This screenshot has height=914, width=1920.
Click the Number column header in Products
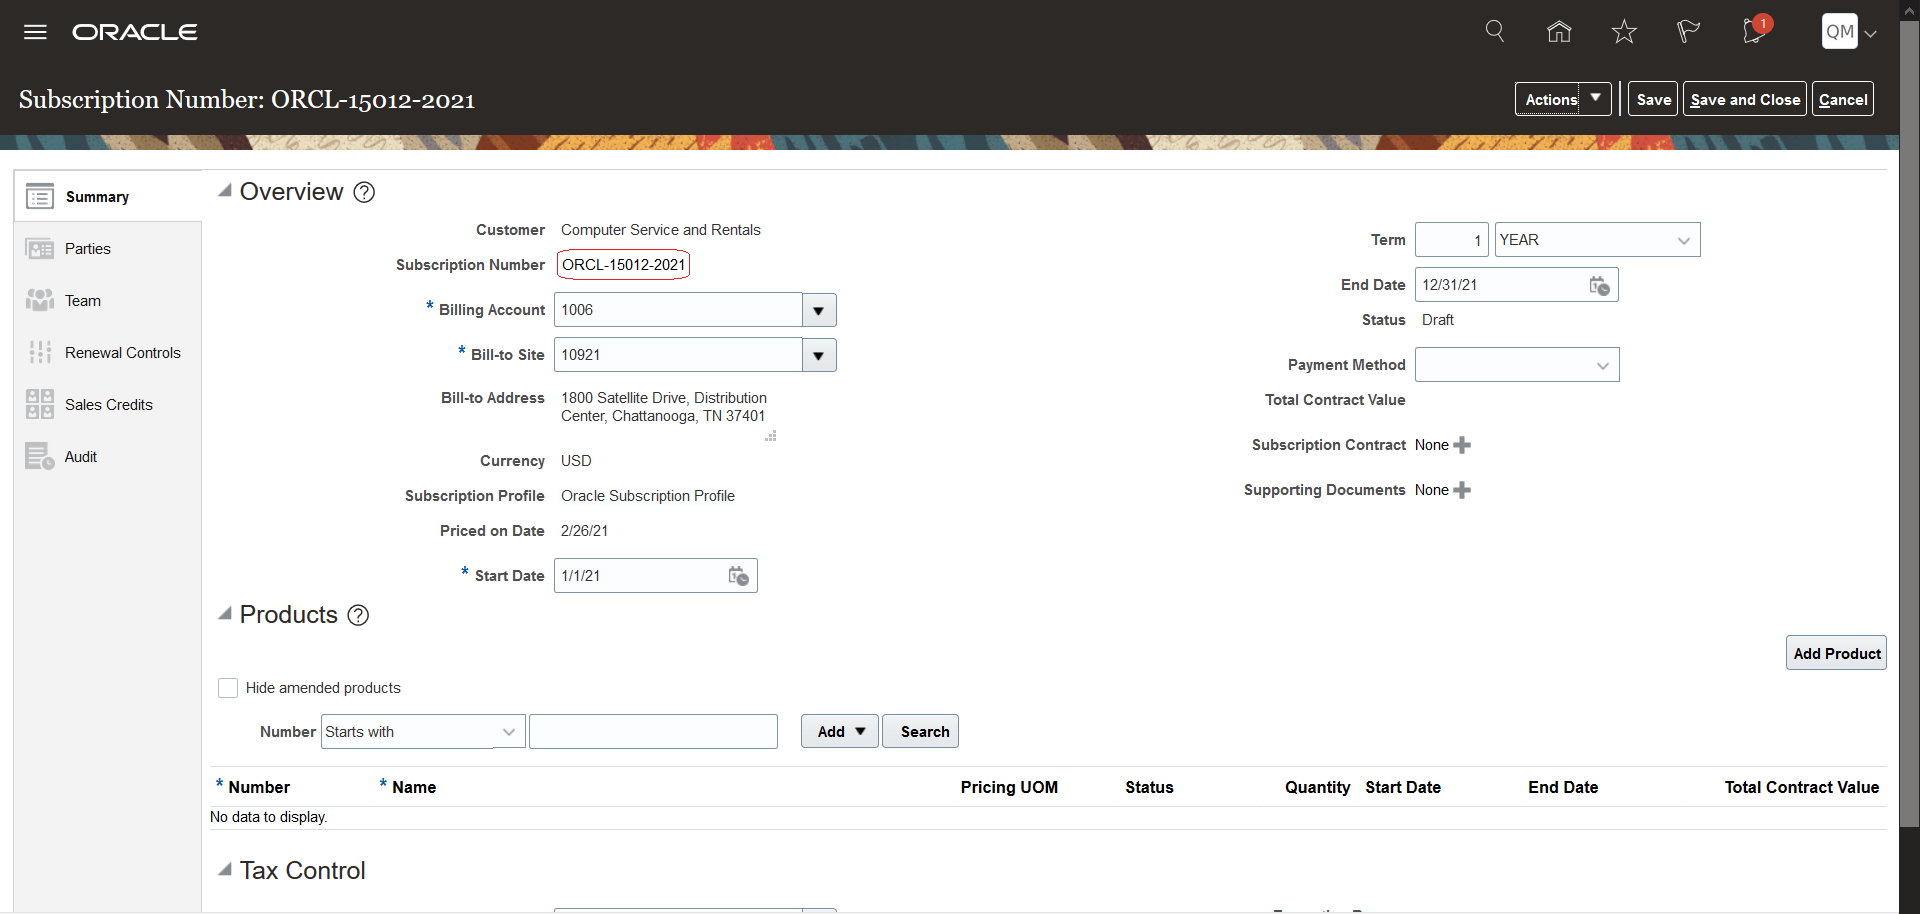click(x=259, y=787)
